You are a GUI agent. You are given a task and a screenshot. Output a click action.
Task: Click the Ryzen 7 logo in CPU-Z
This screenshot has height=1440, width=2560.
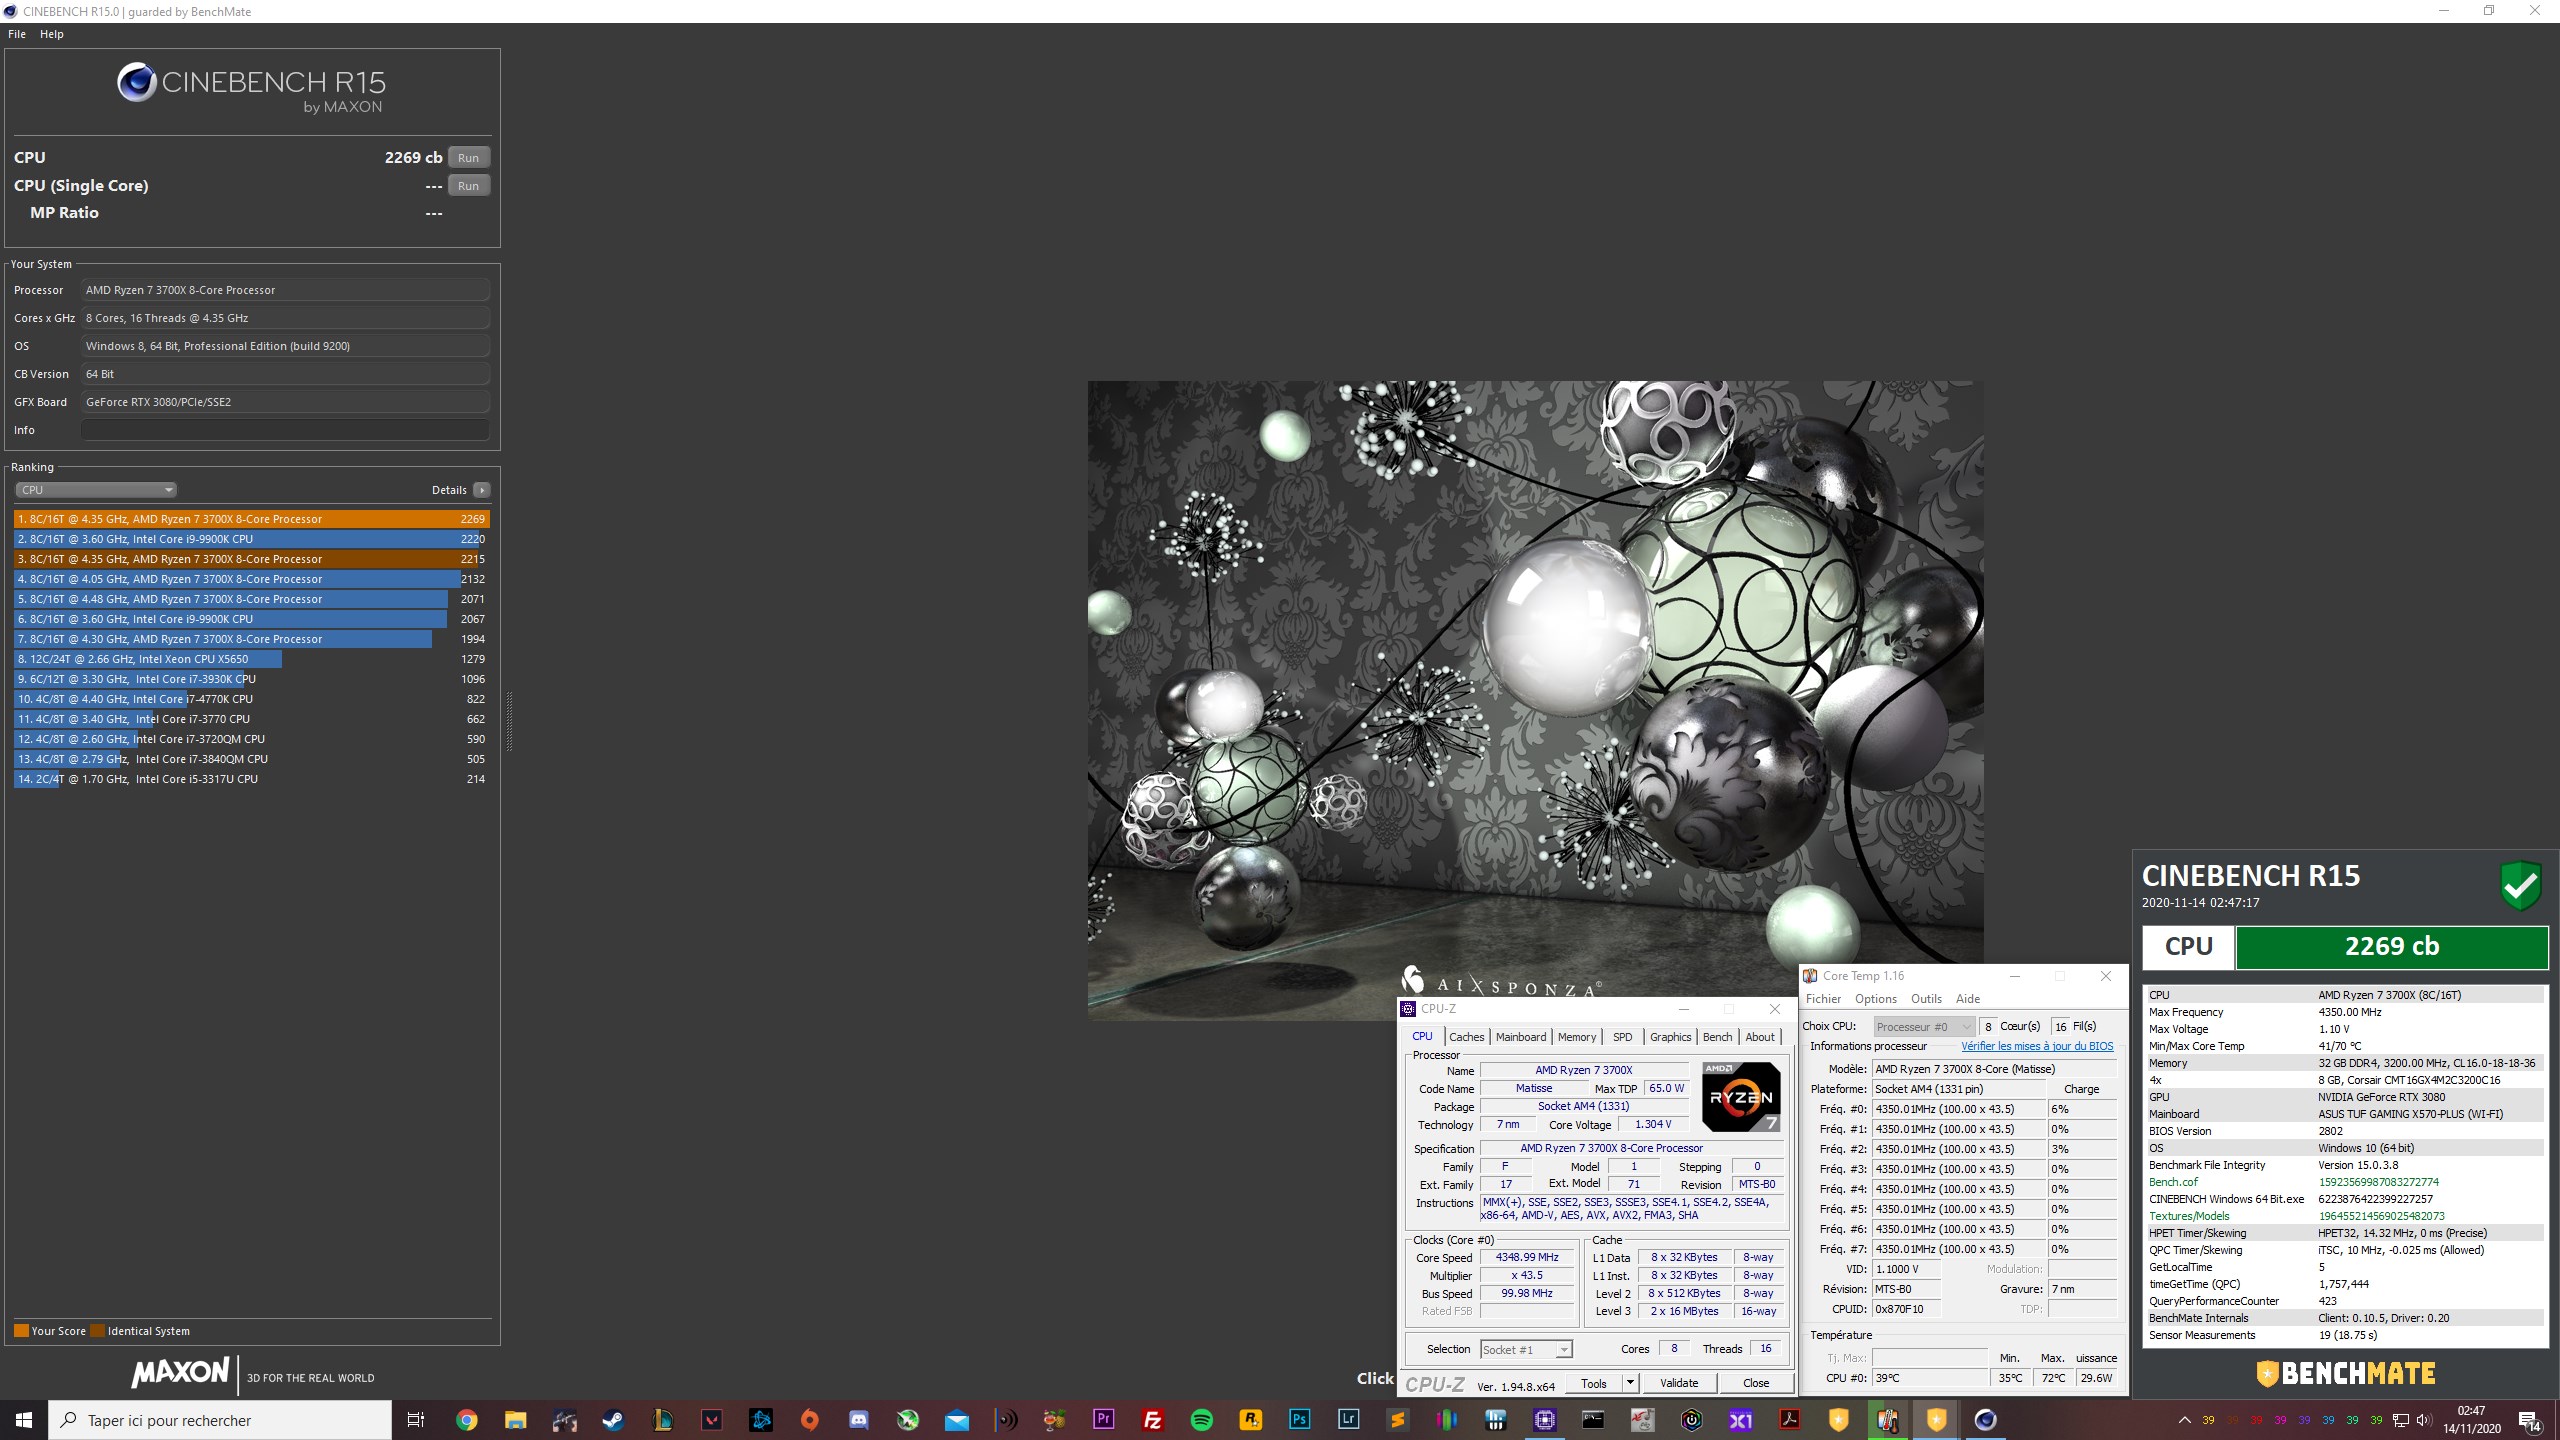click(1741, 1097)
